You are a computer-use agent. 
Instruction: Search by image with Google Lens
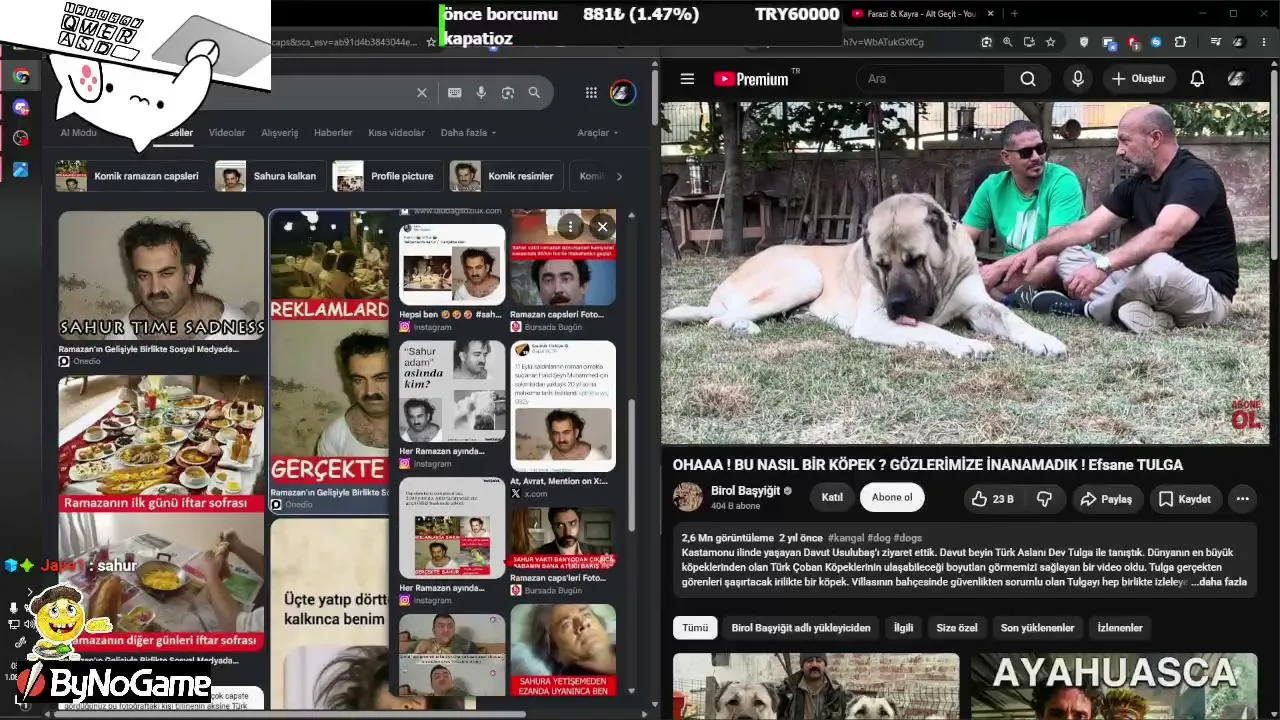point(508,93)
